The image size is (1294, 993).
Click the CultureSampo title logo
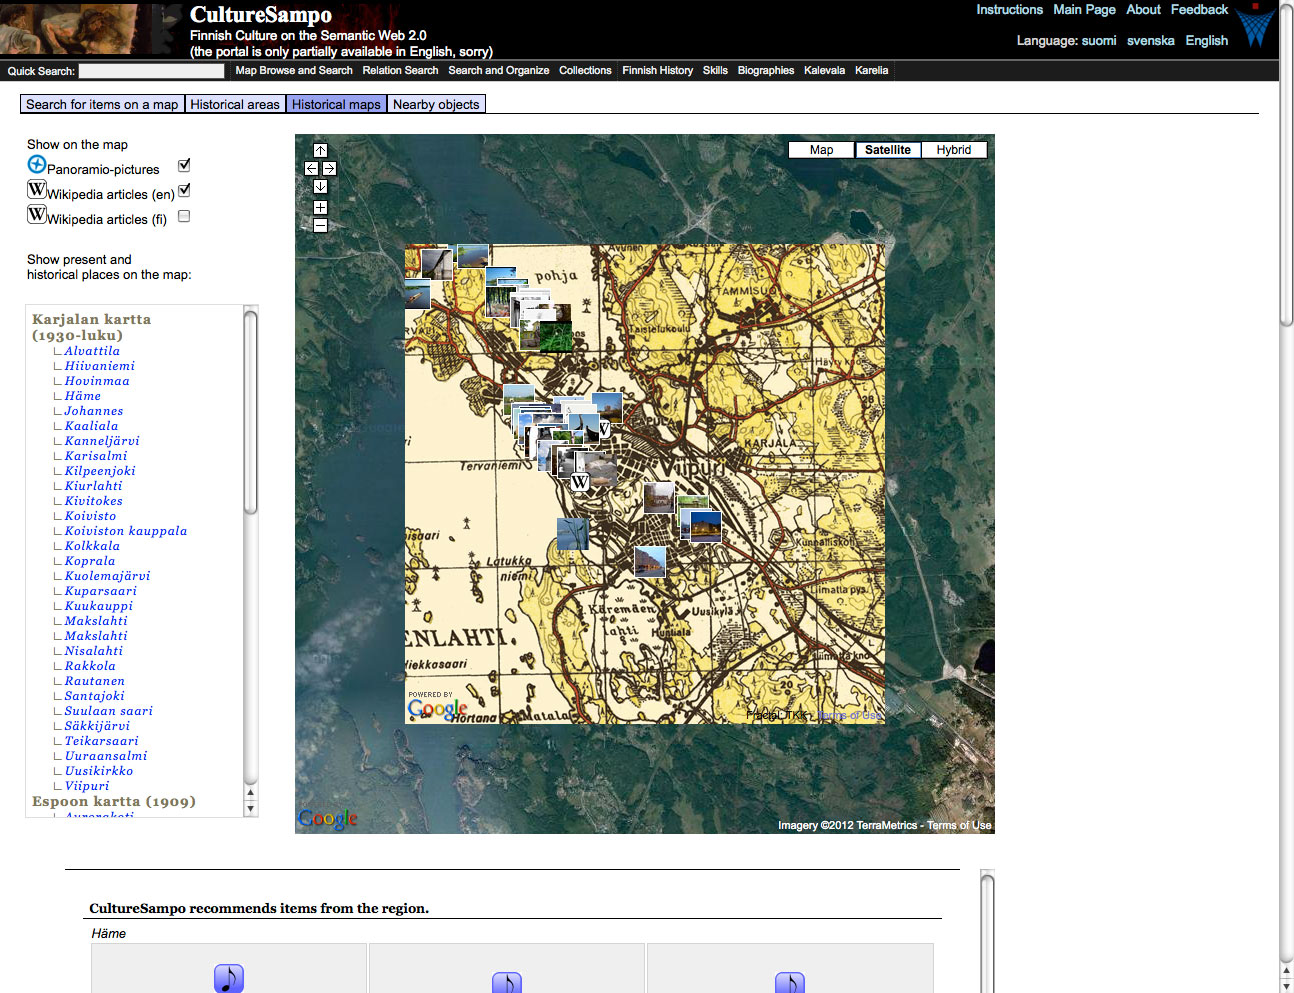point(261,15)
